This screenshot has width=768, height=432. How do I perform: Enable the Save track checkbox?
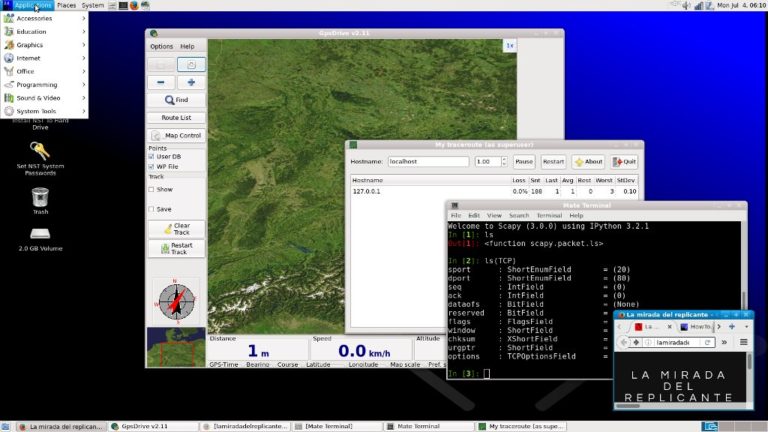point(151,209)
